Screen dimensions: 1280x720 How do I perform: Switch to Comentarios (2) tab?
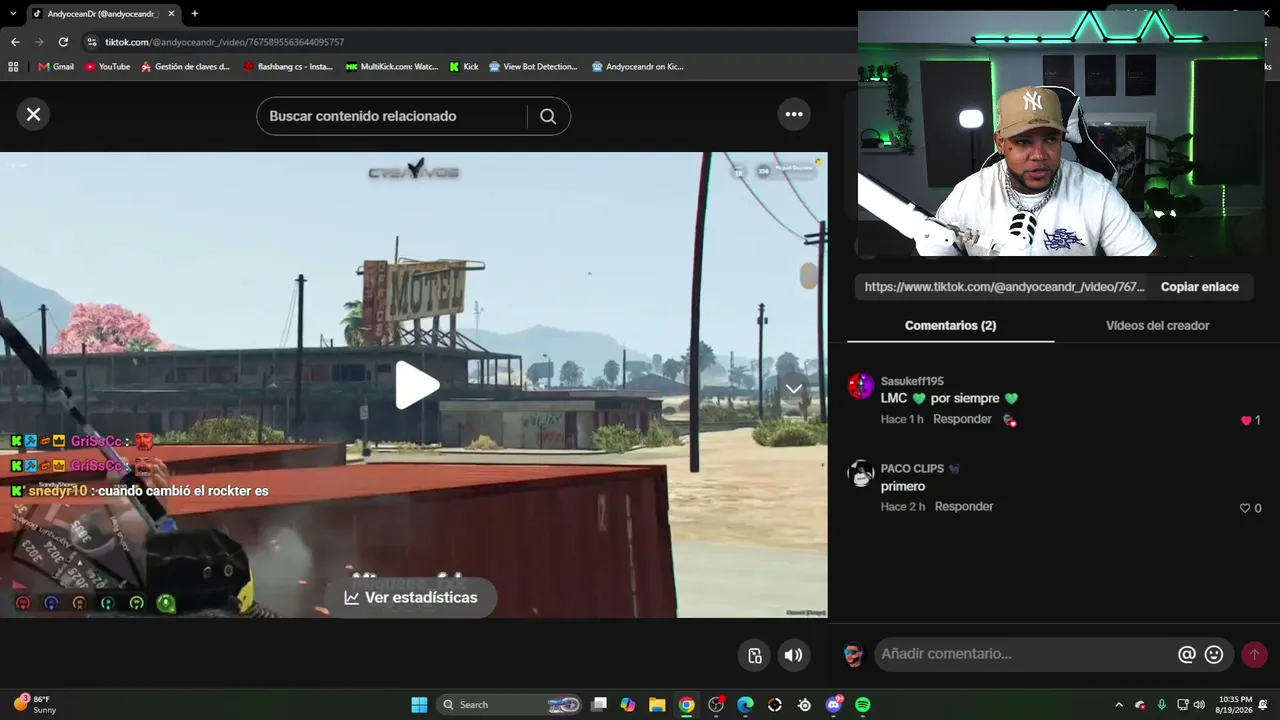950,325
